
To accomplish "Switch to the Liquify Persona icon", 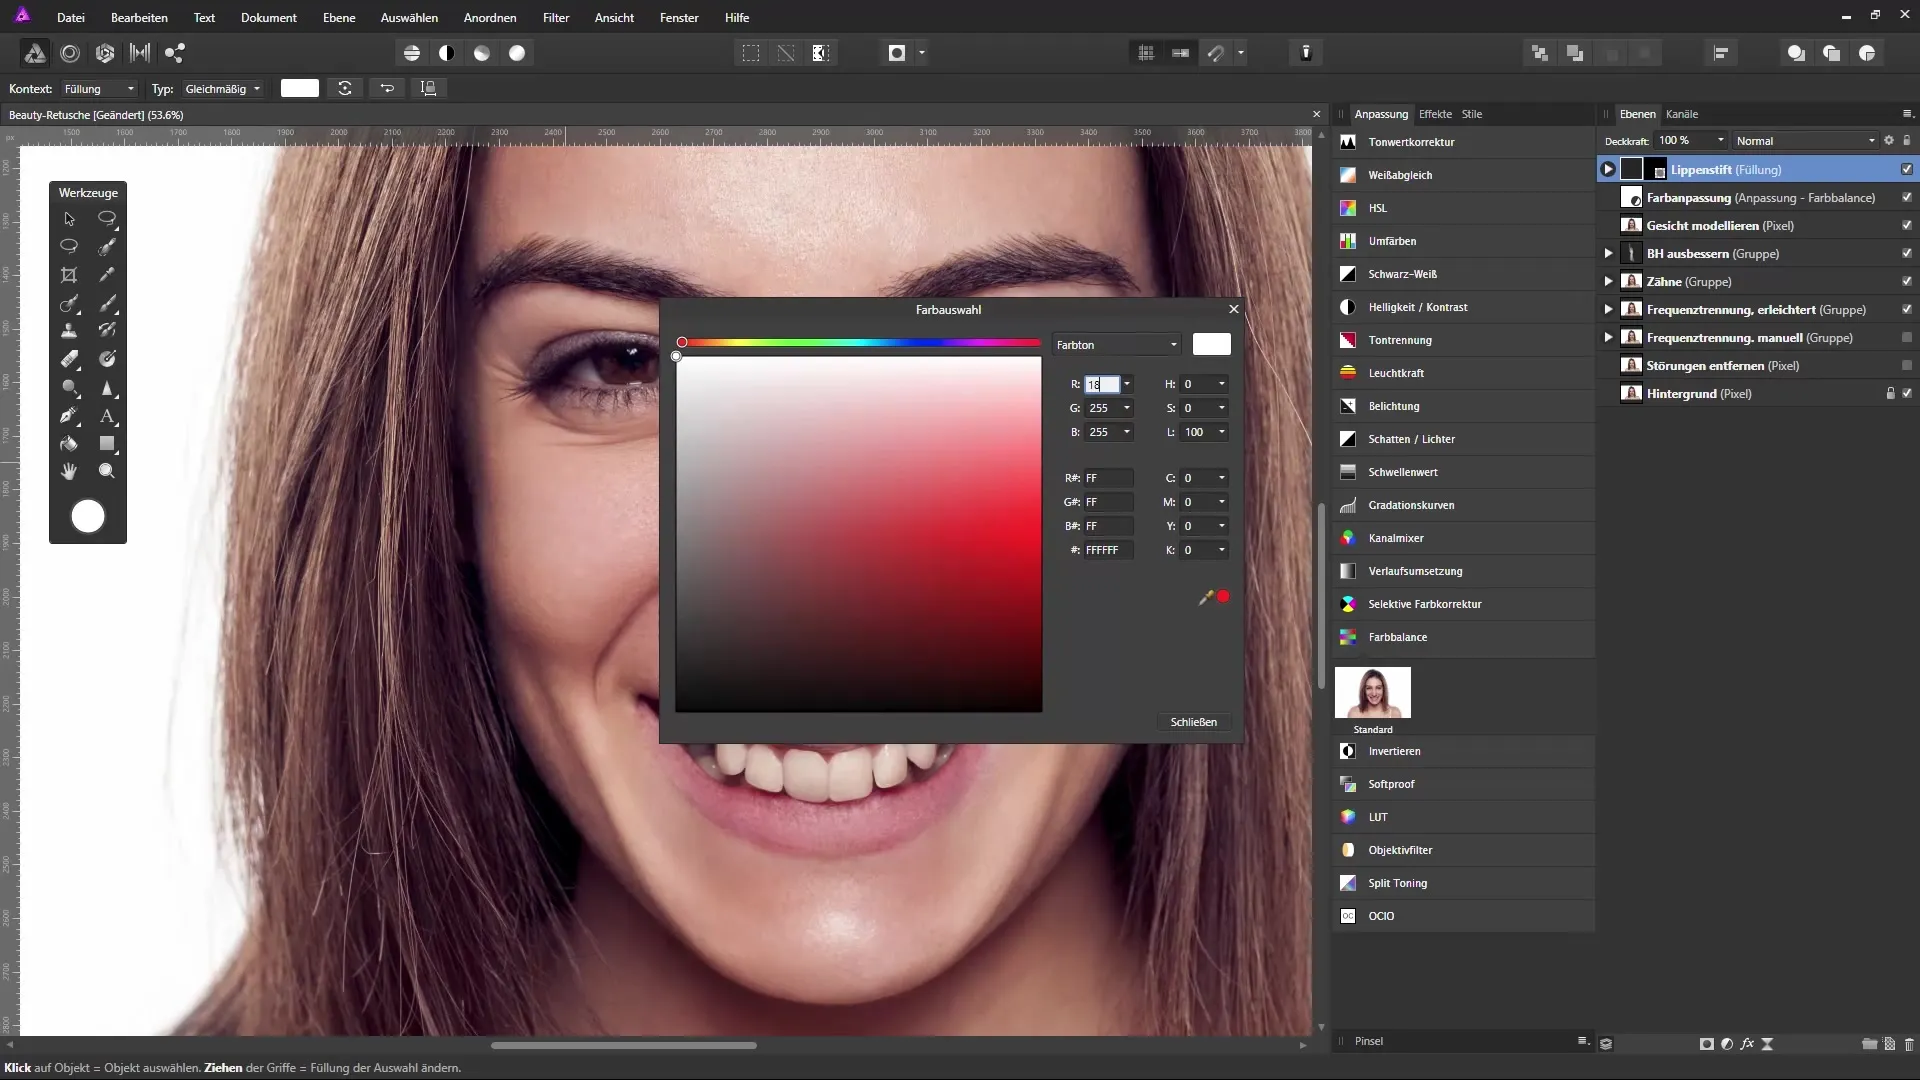I will click(x=70, y=53).
